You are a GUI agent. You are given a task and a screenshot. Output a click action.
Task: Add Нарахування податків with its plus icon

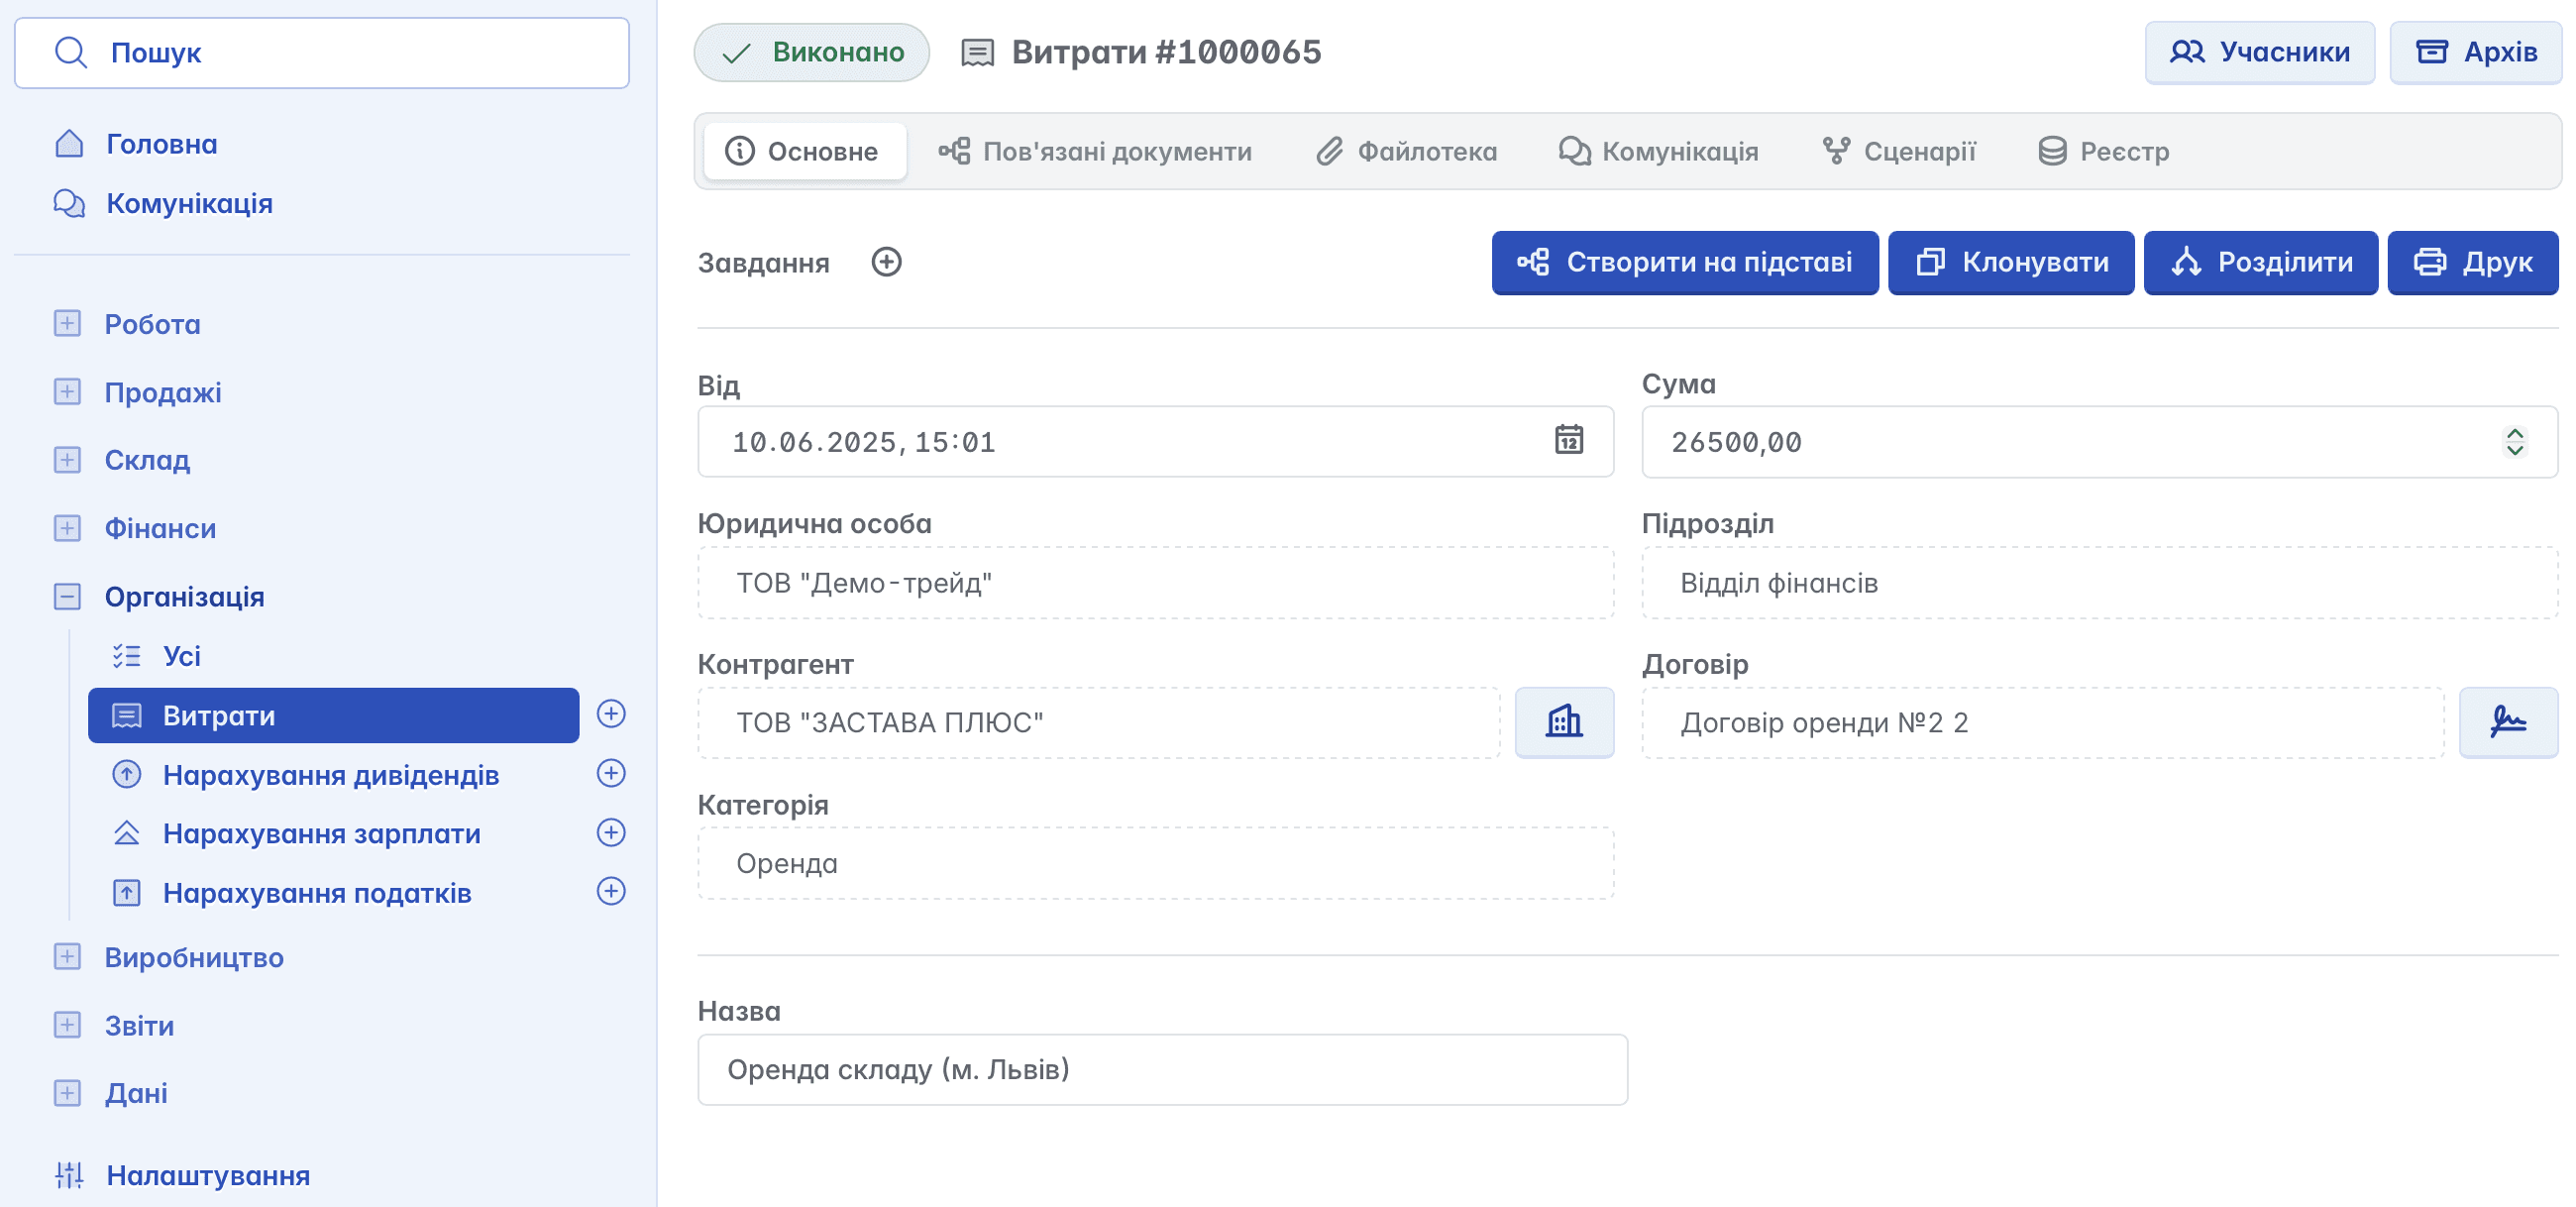(611, 892)
